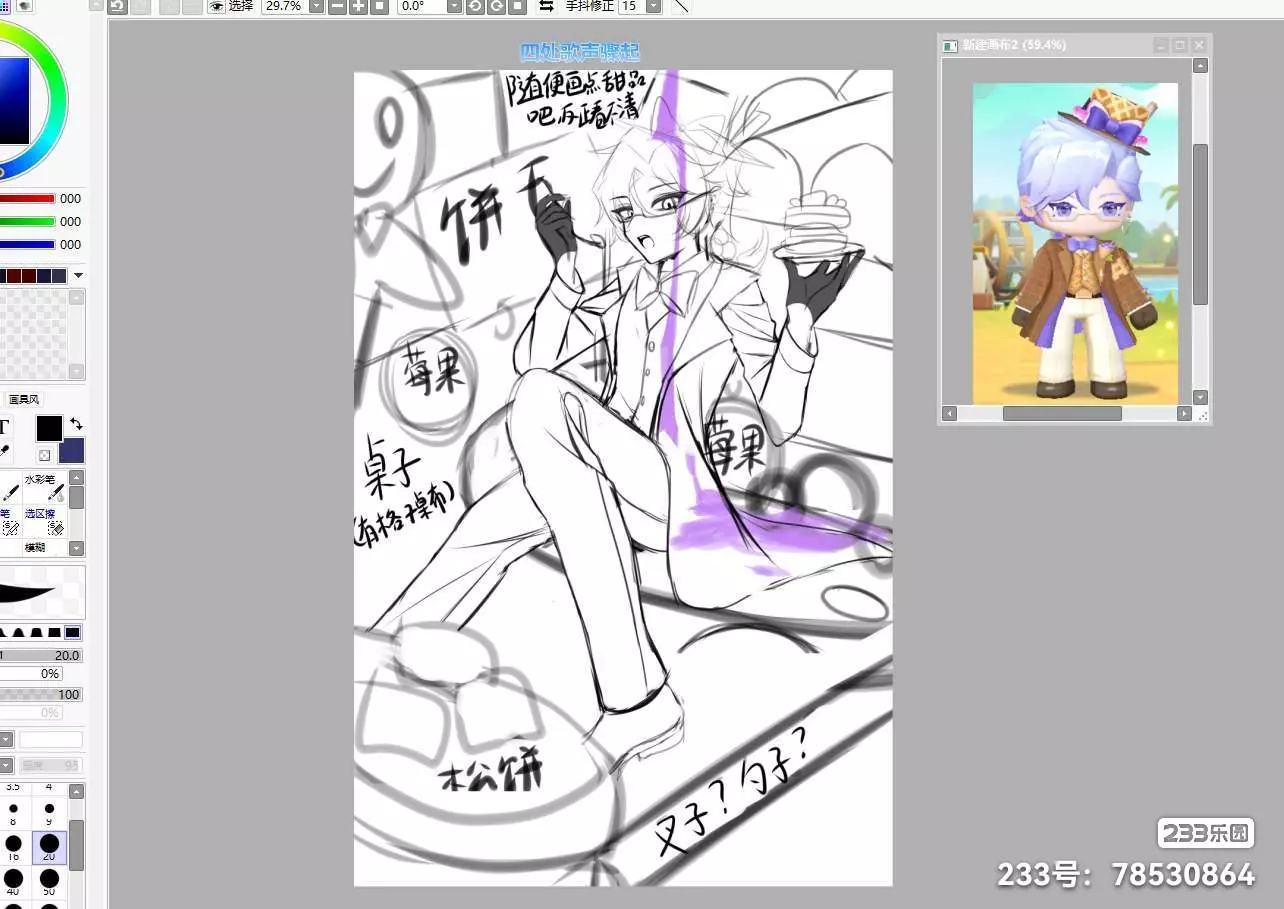Click the undo button in top toolbar
Image resolution: width=1284 pixels, height=909 pixels.
click(x=117, y=6)
